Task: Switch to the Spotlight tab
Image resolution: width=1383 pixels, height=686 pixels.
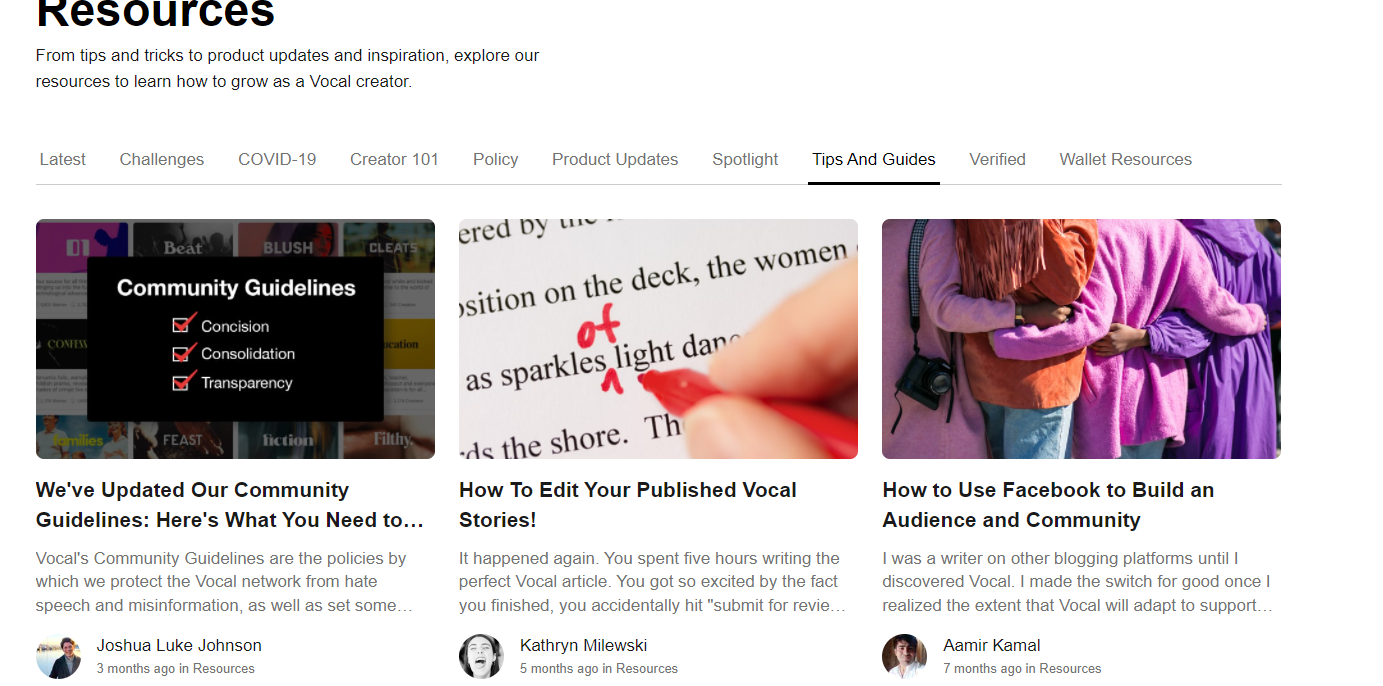Action: 745,159
